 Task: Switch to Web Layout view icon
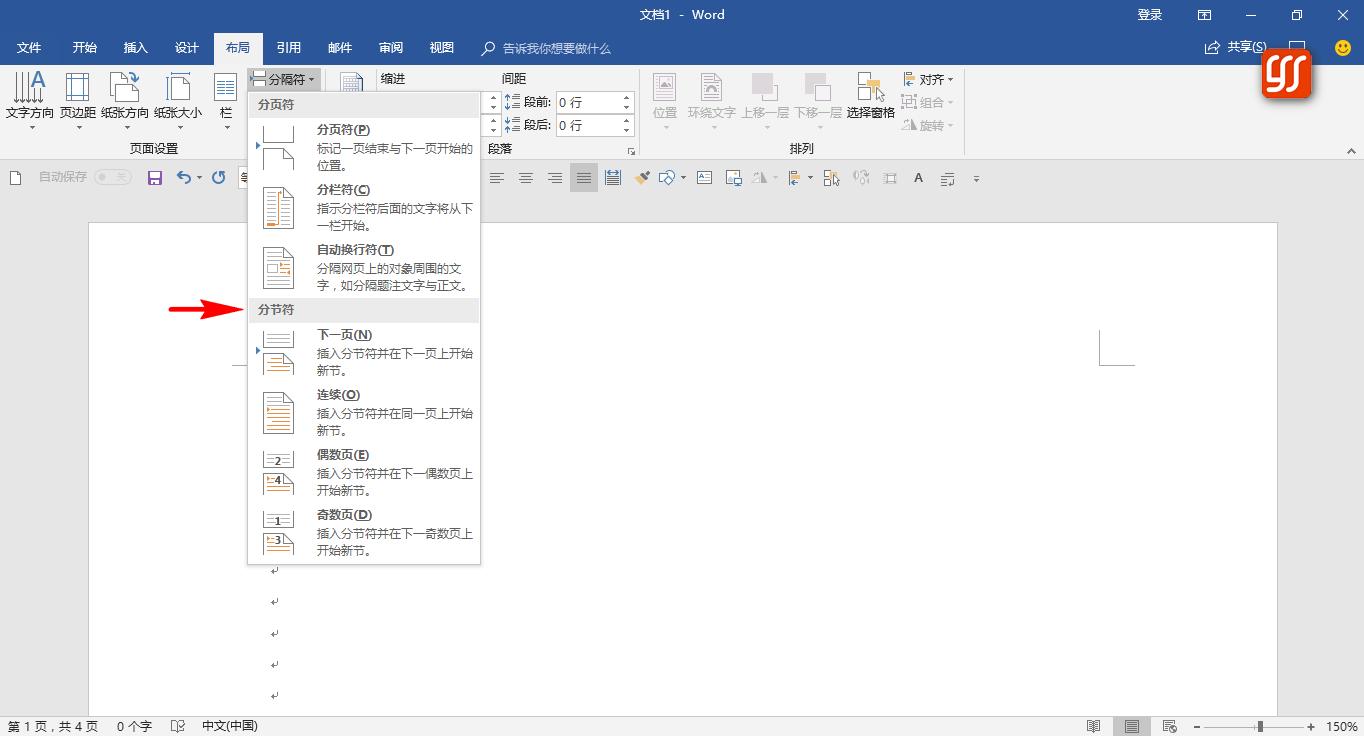tap(1169, 726)
